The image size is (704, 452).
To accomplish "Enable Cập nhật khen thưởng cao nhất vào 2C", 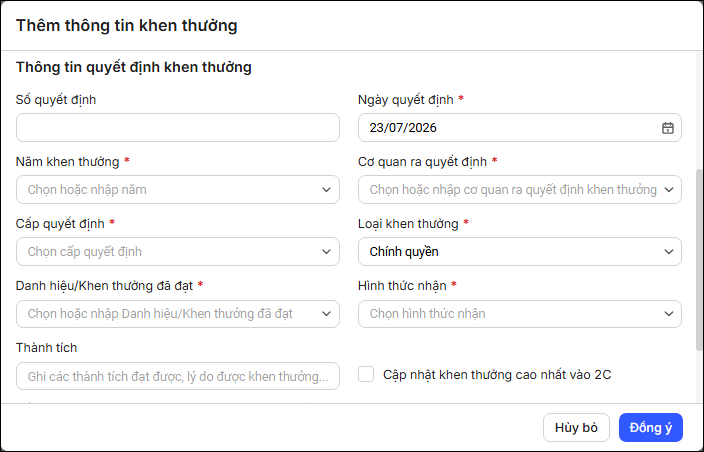I will (x=366, y=374).
